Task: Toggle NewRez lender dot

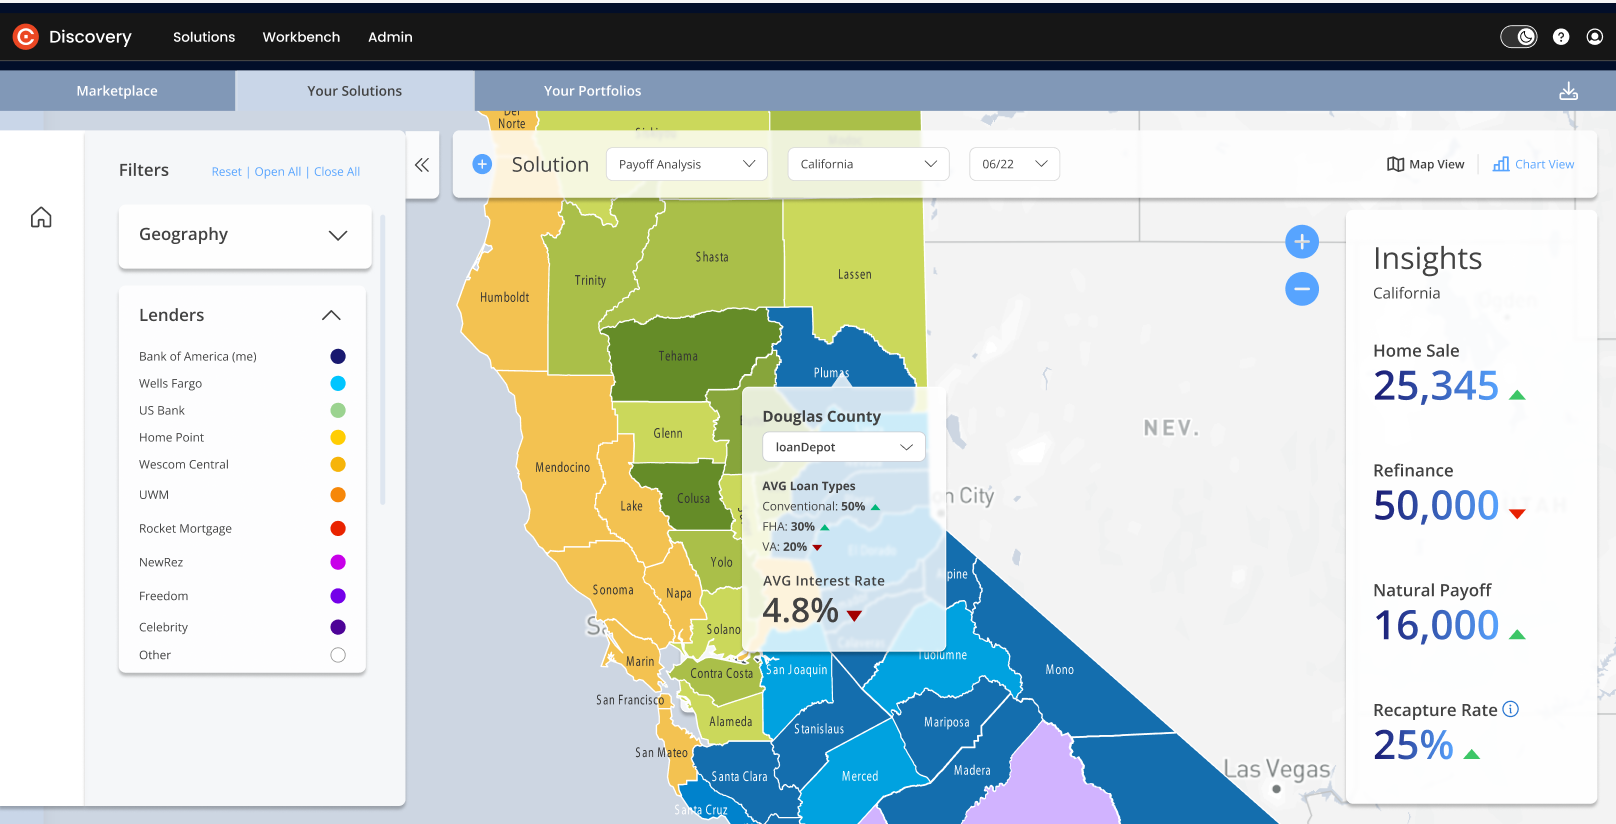Action: tap(338, 562)
